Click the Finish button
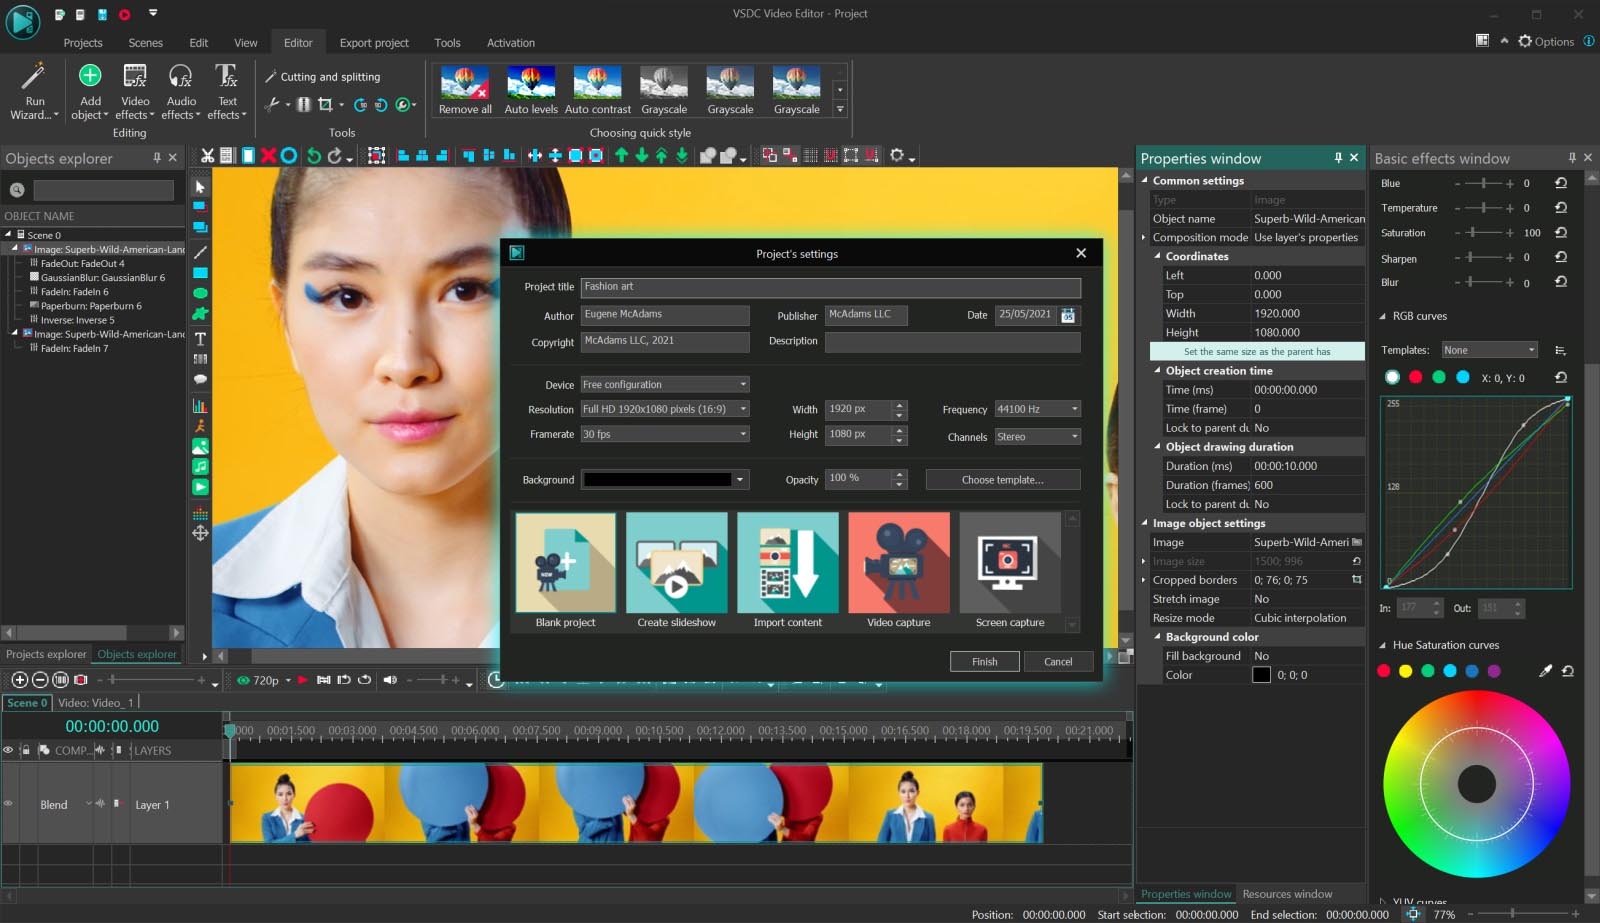 [984, 662]
